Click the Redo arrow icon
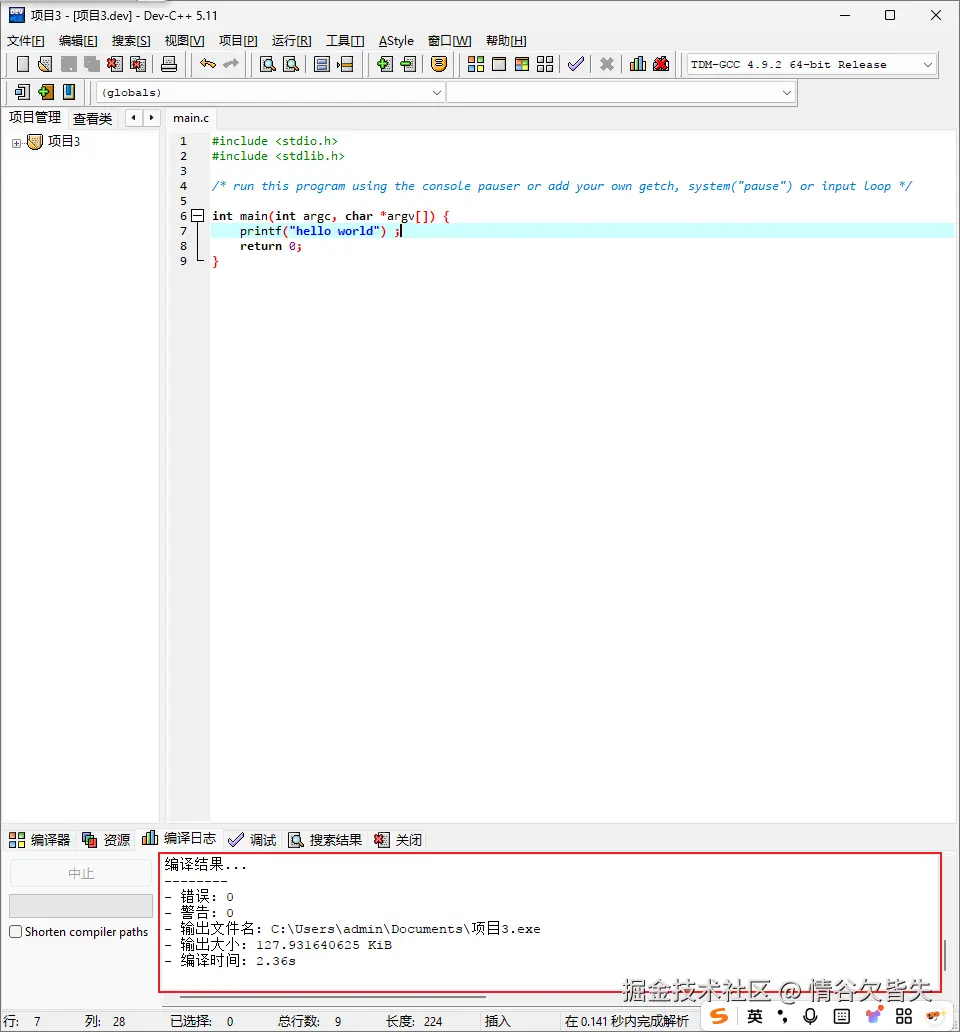This screenshot has height=1032, width=960. point(231,64)
